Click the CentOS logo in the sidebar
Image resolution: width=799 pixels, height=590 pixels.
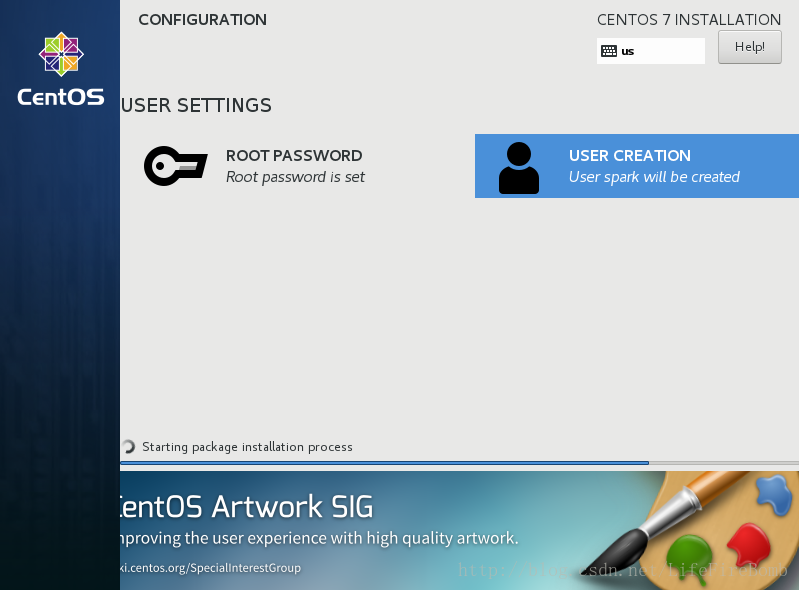61,54
